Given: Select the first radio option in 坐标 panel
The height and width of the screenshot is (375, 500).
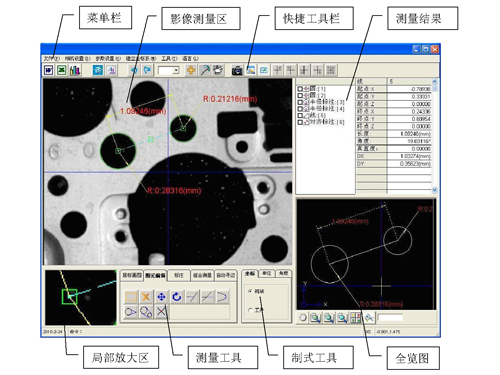Looking at the screenshot, I should 250,291.
